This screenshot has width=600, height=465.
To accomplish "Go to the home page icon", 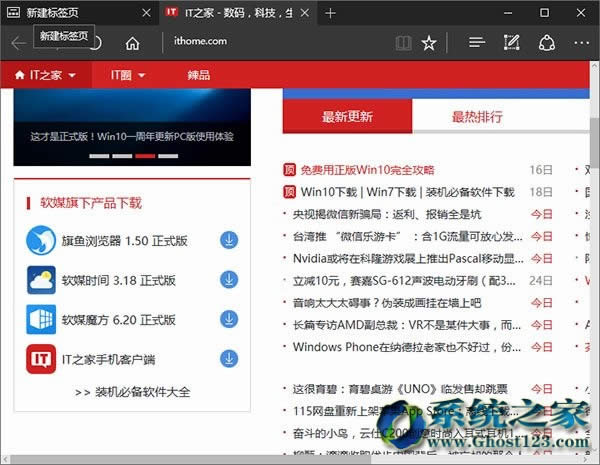I will click(132, 43).
